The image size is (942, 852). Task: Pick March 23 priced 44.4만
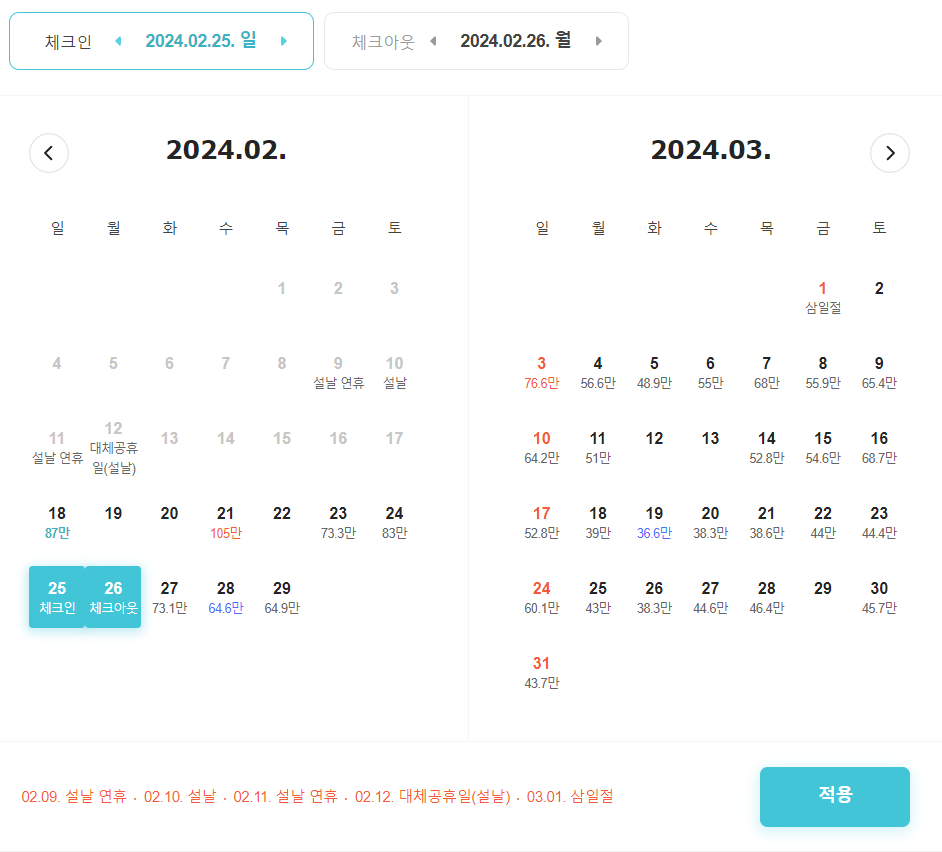click(x=879, y=522)
